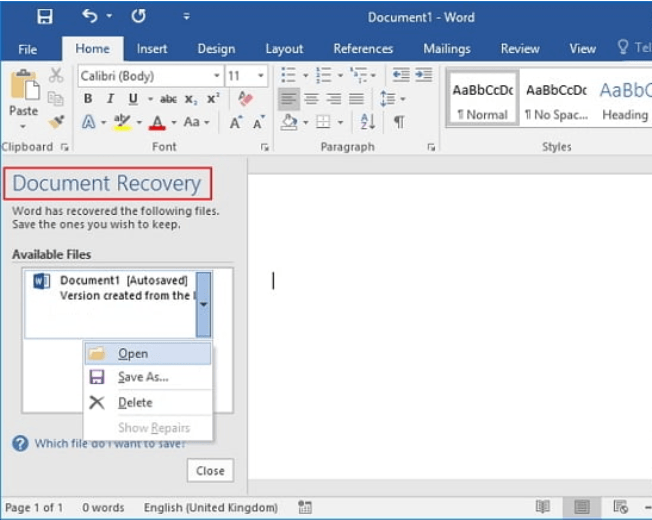652x520 pixels.
Task: Toggle Underline formatting
Action: (x=133, y=99)
